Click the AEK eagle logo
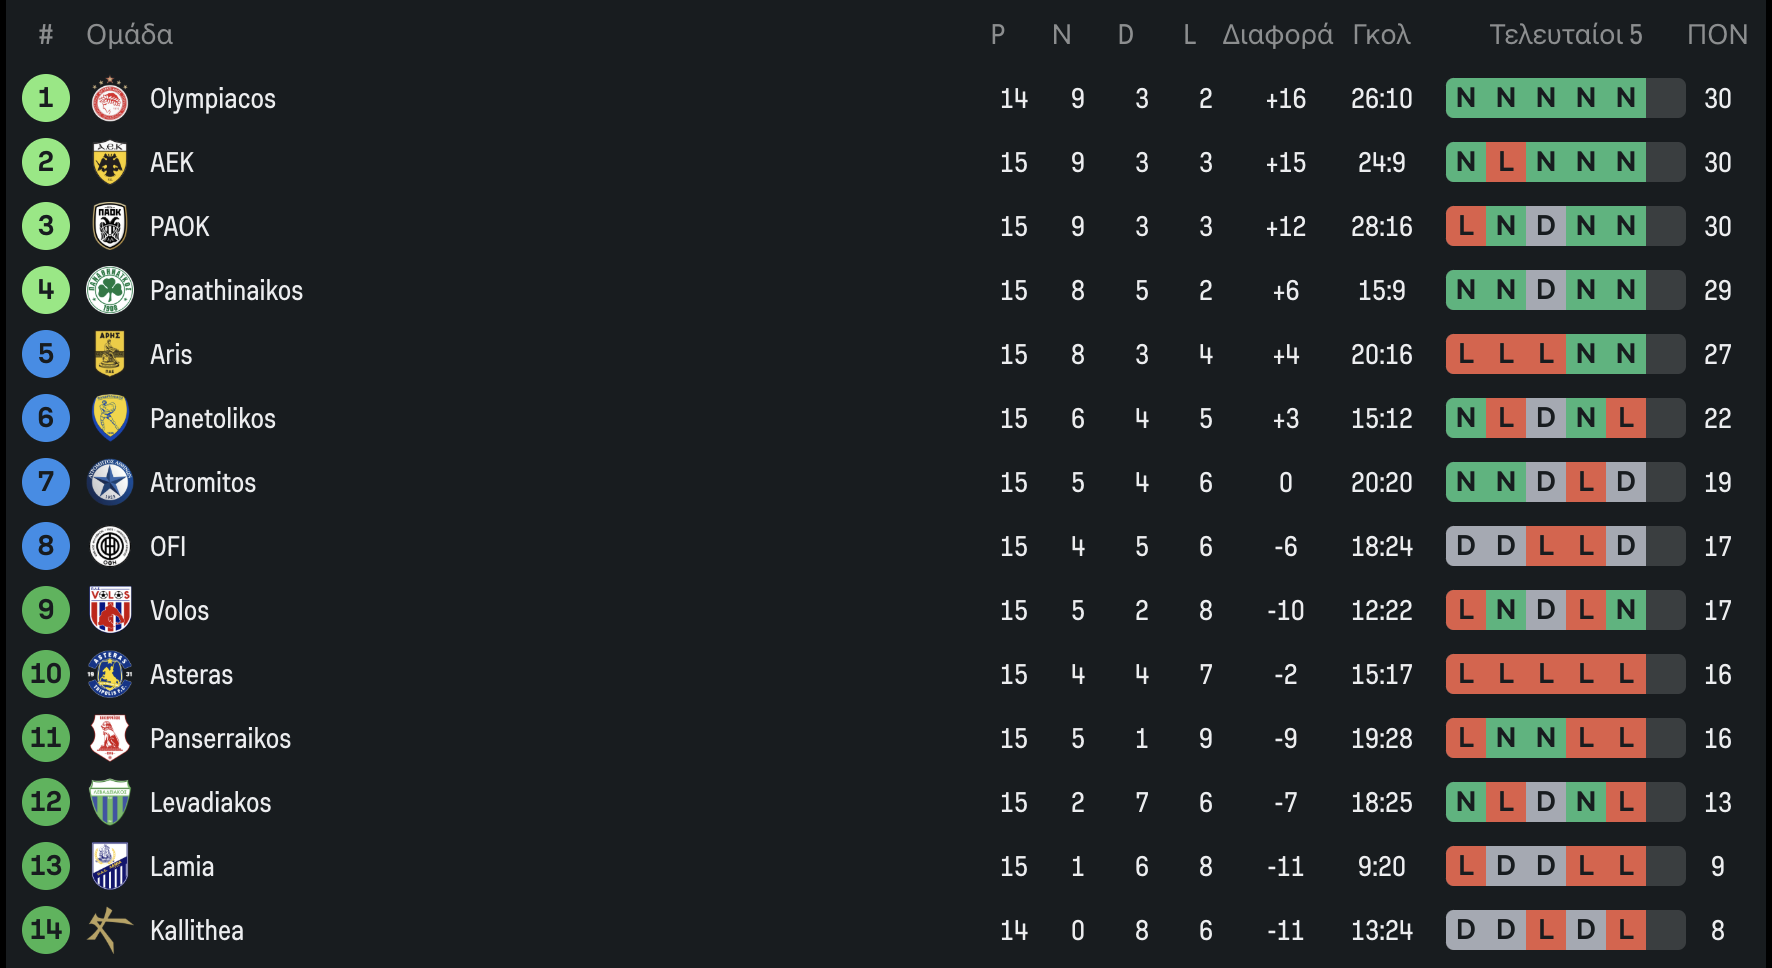This screenshot has width=1772, height=968. point(110,163)
